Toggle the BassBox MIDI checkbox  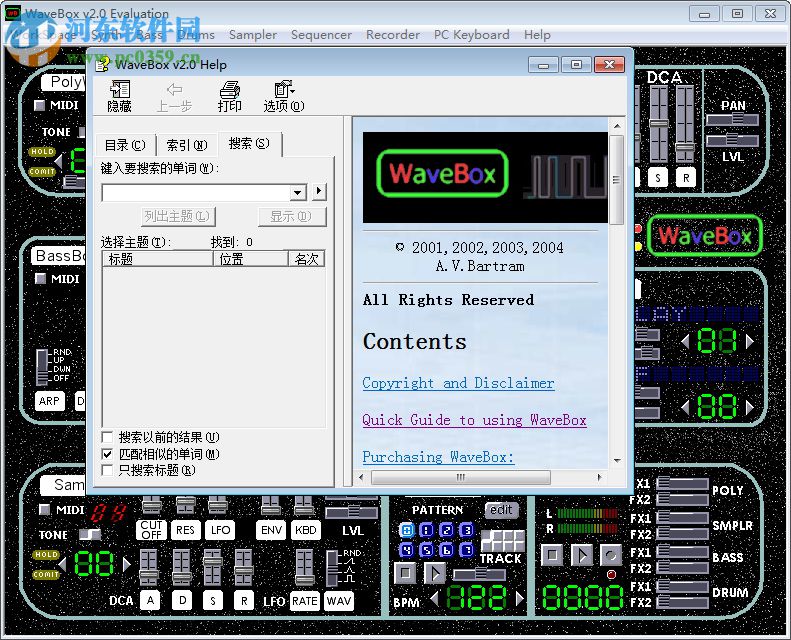click(x=40, y=278)
